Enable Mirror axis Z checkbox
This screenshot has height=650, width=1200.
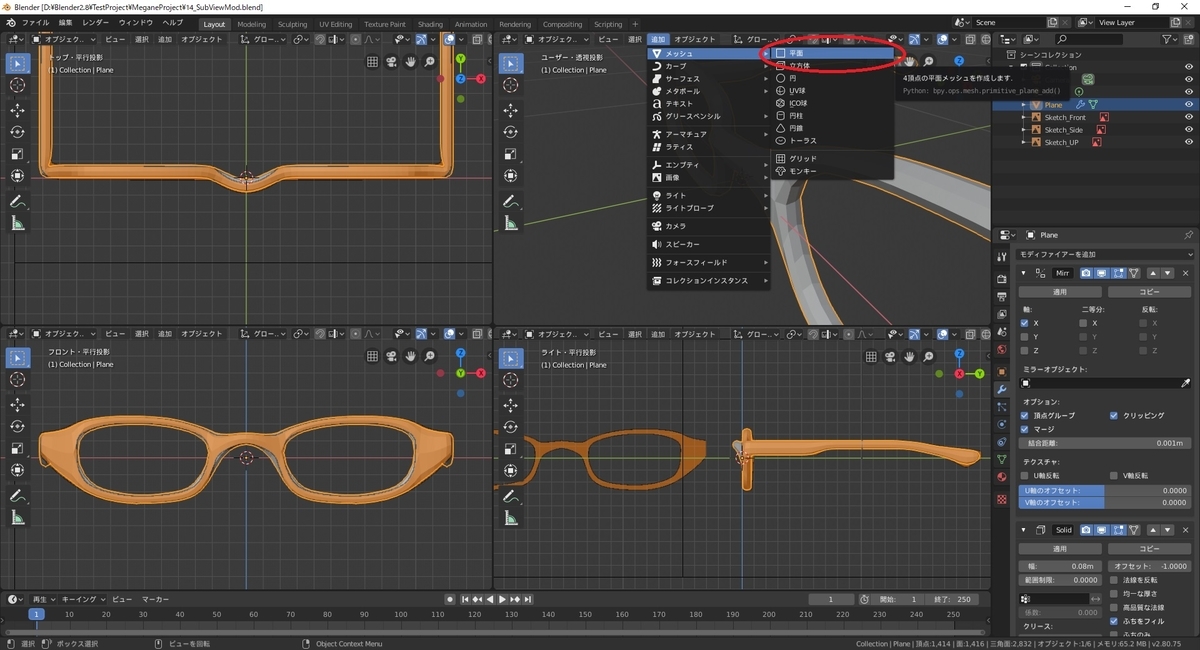click(1024, 351)
